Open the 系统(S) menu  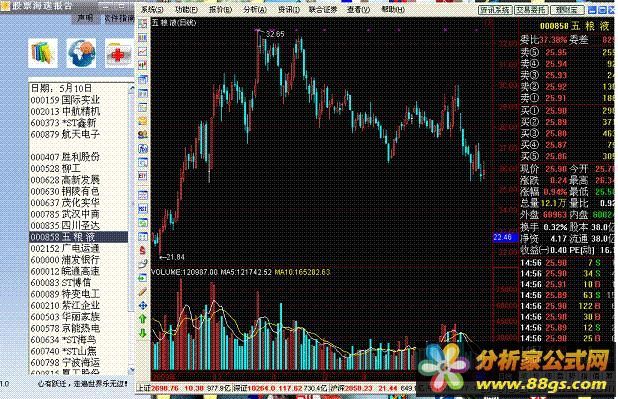(152, 9)
